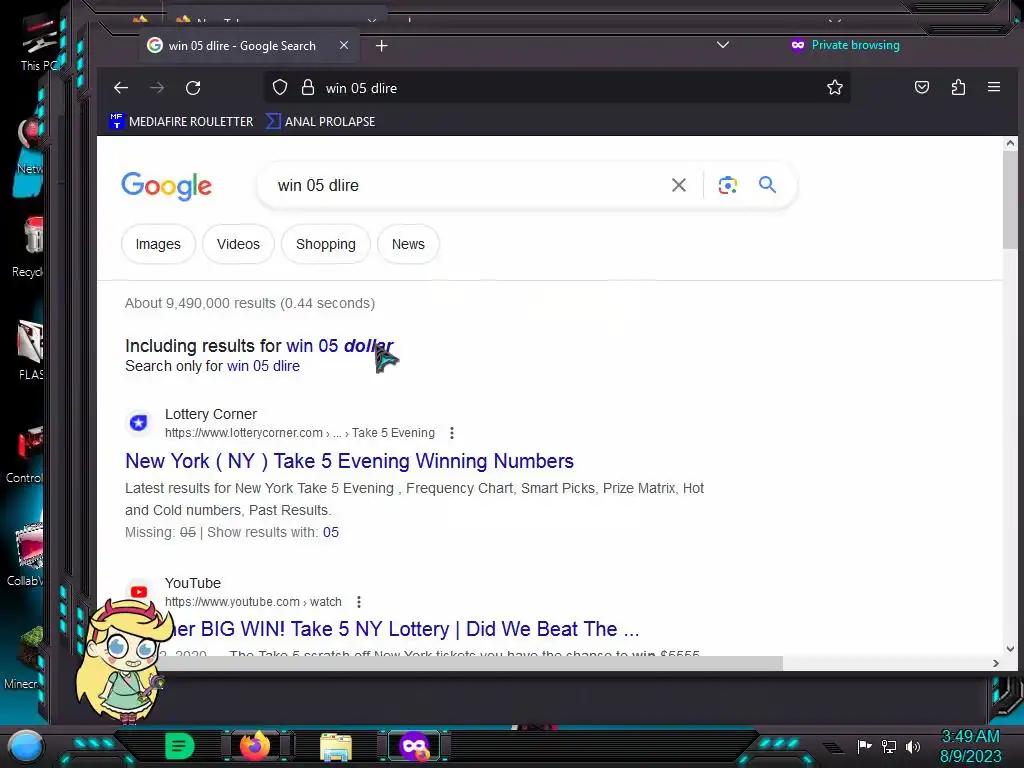Click into the Google search field
The image size is (1024, 768).
click(x=467, y=185)
